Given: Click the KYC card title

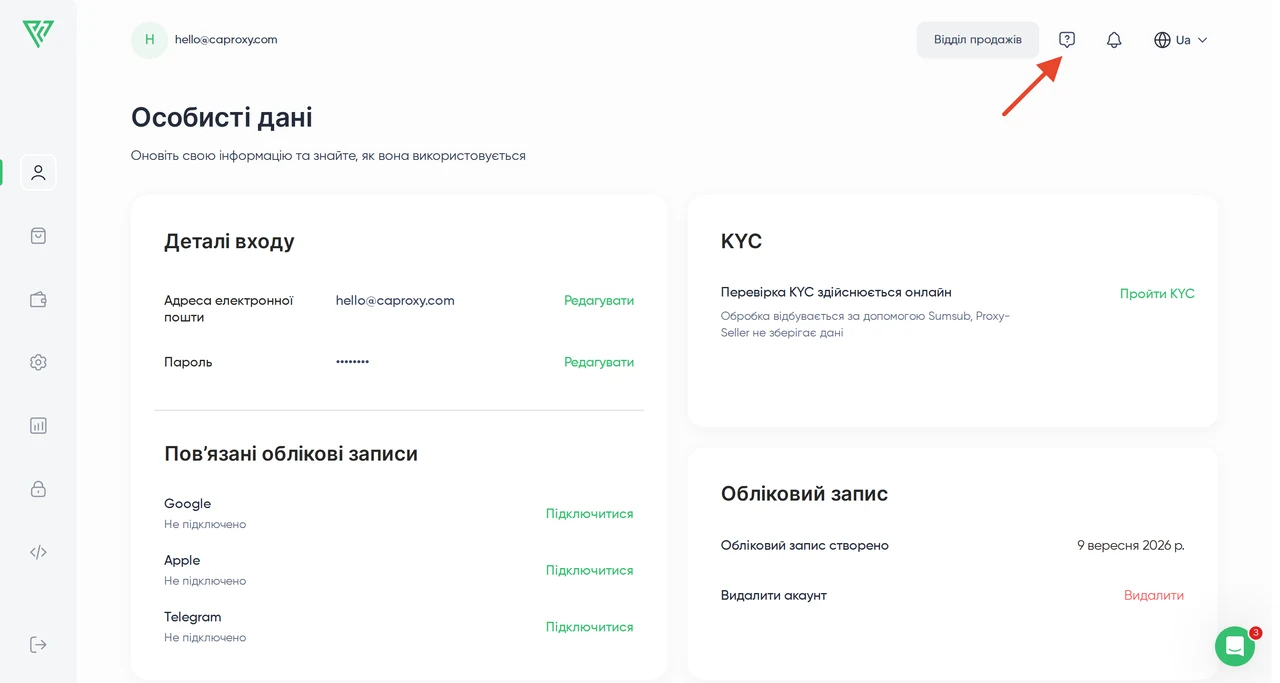Looking at the screenshot, I should click(x=741, y=242).
